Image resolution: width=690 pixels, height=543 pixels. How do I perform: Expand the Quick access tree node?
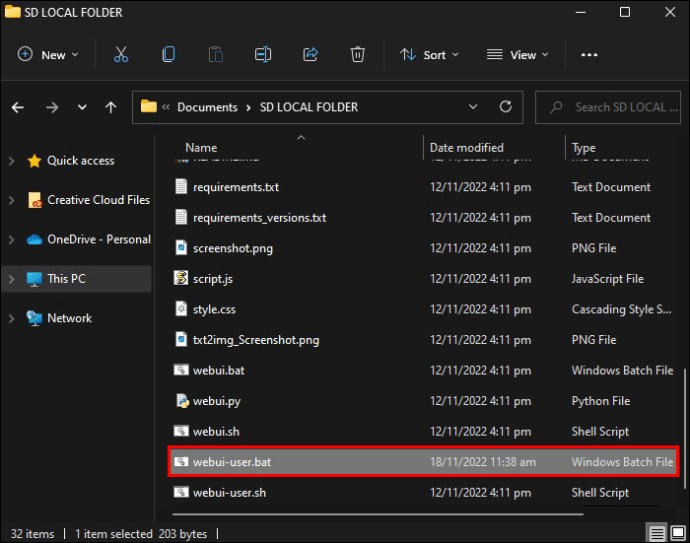click(x=12, y=161)
